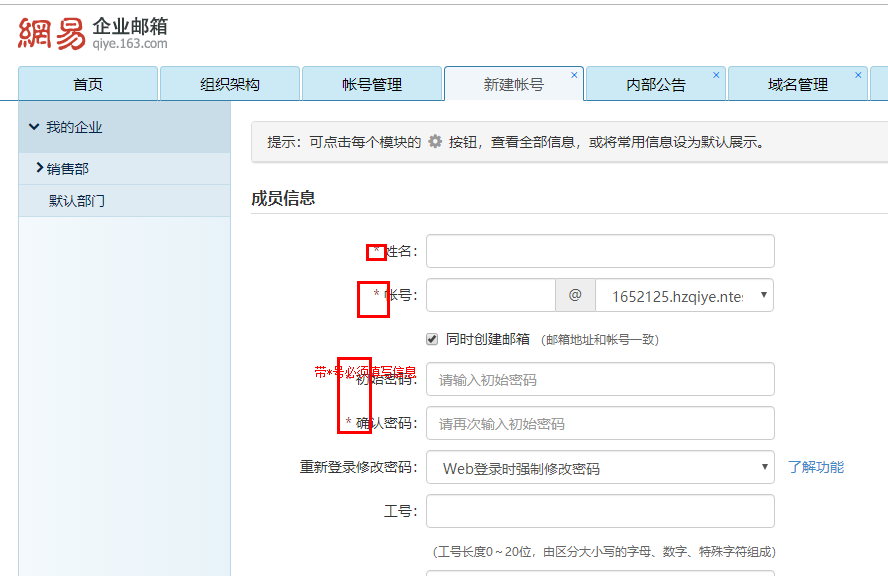
Task: Select 默认部门 in the sidebar
Action: (x=77, y=200)
